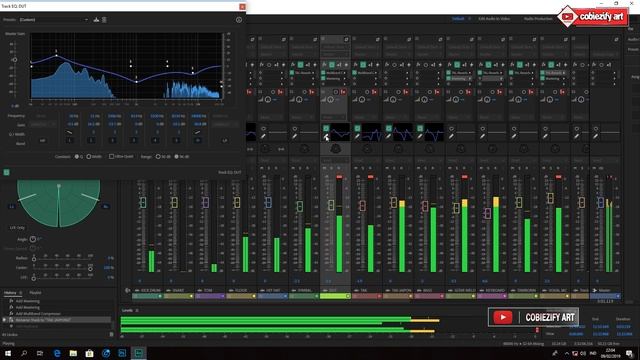Delete the current Track EQ preset
640x360 pixels.
(104, 20)
